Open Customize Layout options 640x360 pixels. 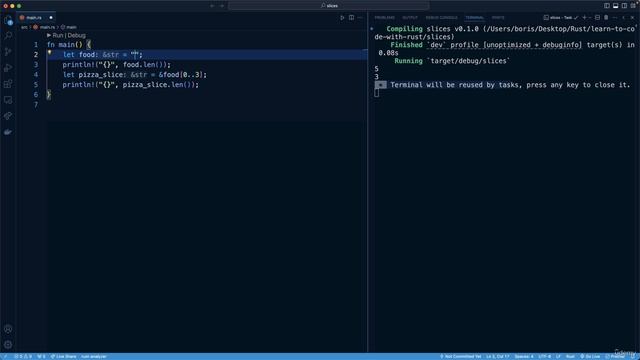pos(633,6)
